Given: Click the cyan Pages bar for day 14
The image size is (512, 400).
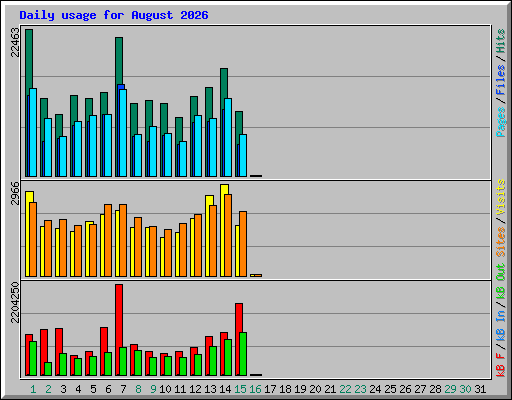Looking at the screenshot, I should click(228, 137).
